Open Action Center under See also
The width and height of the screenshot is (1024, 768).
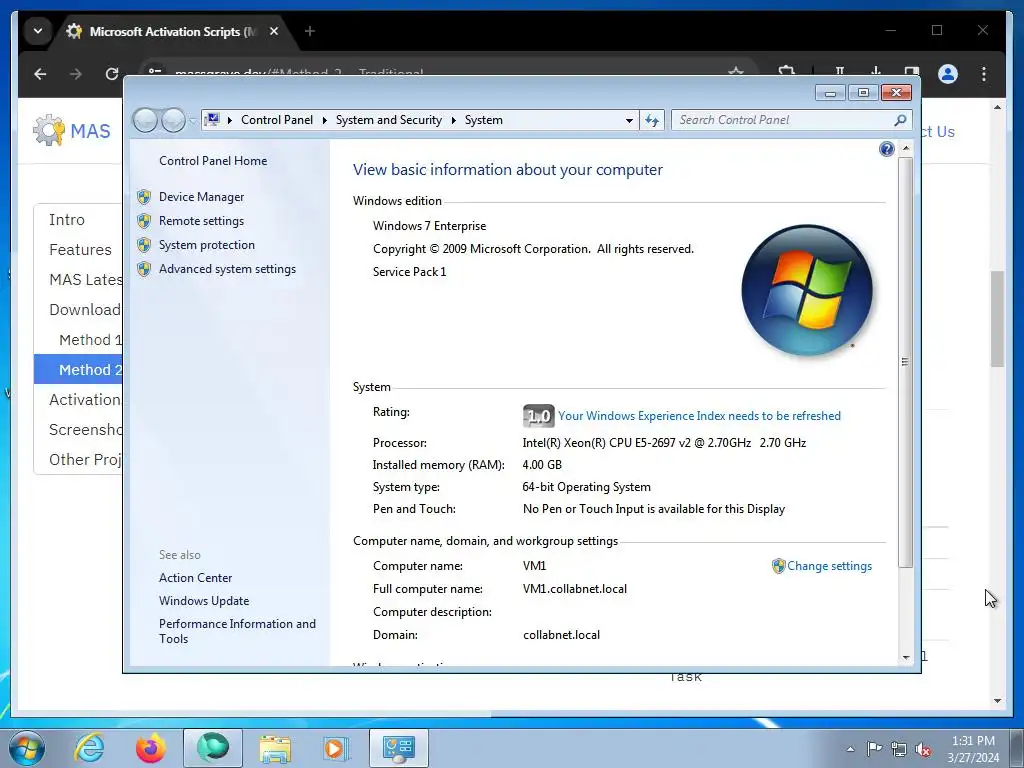[x=195, y=578]
